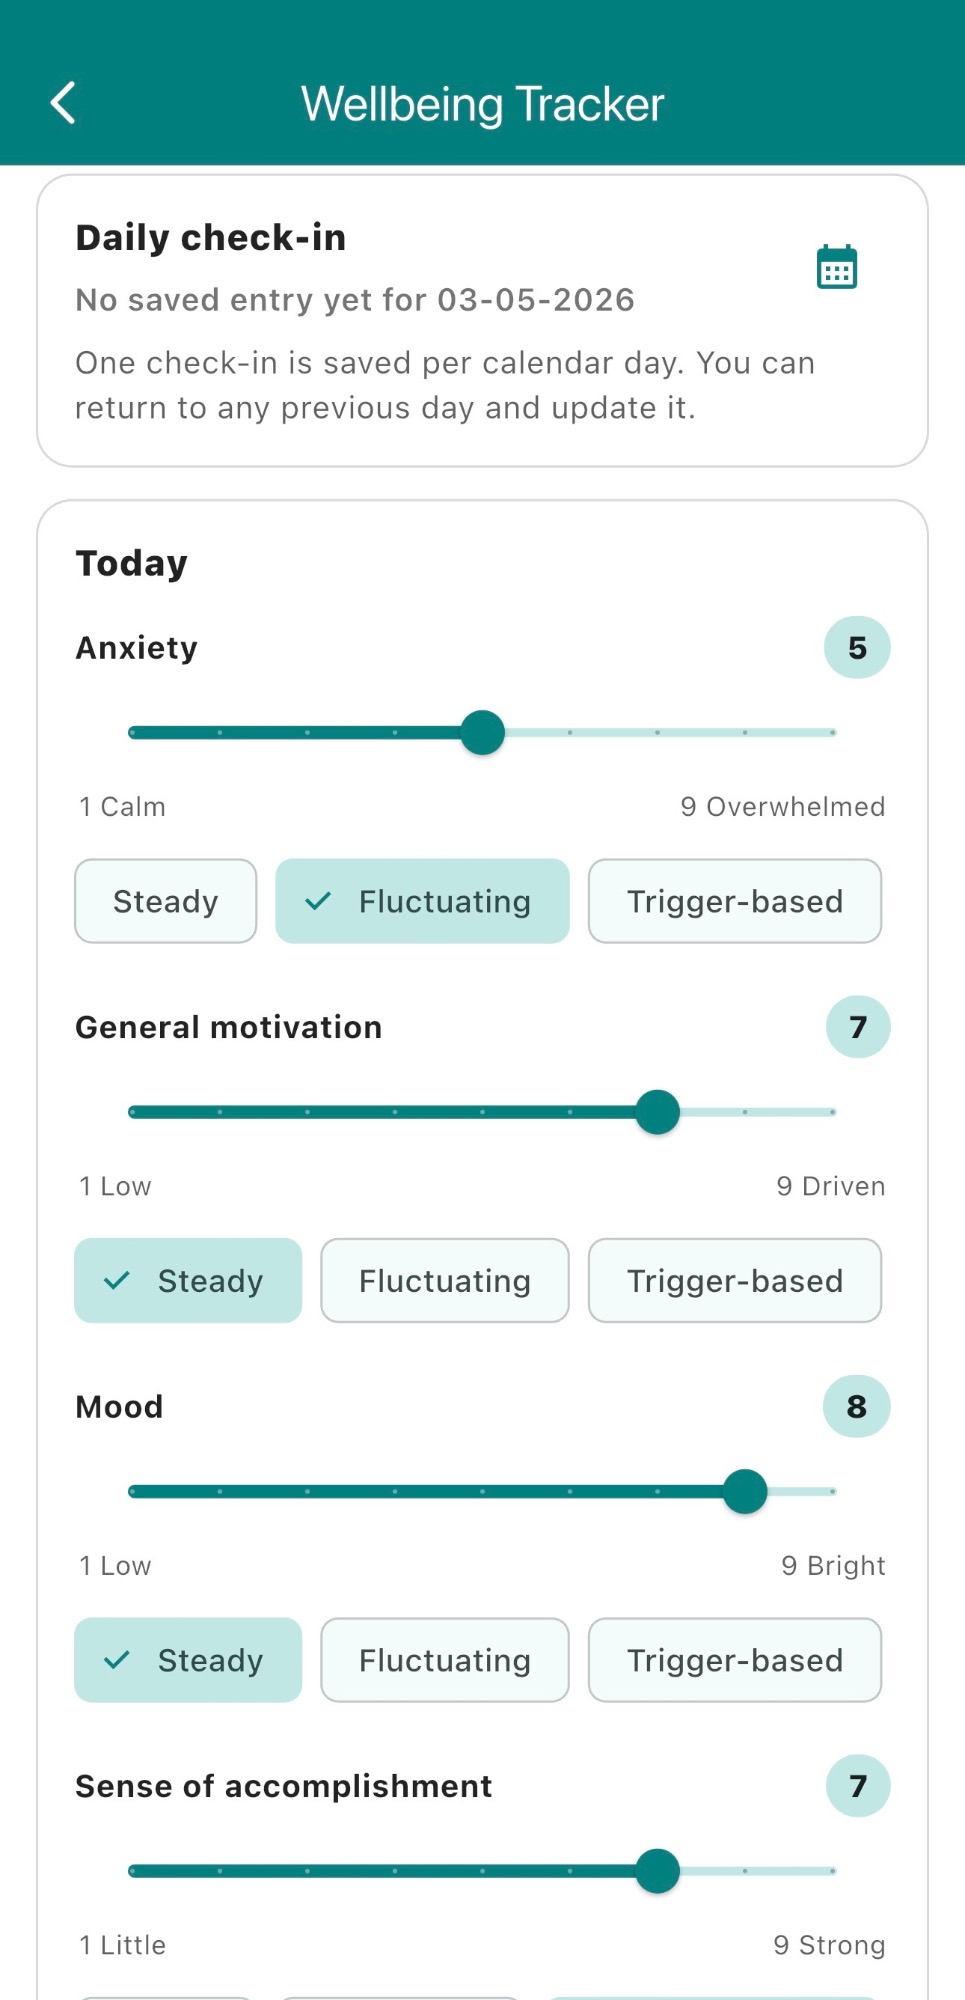Pick Trigger-based under General motivation
Image resolution: width=965 pixels, height=2000 pixels.
click(735, 1281)
